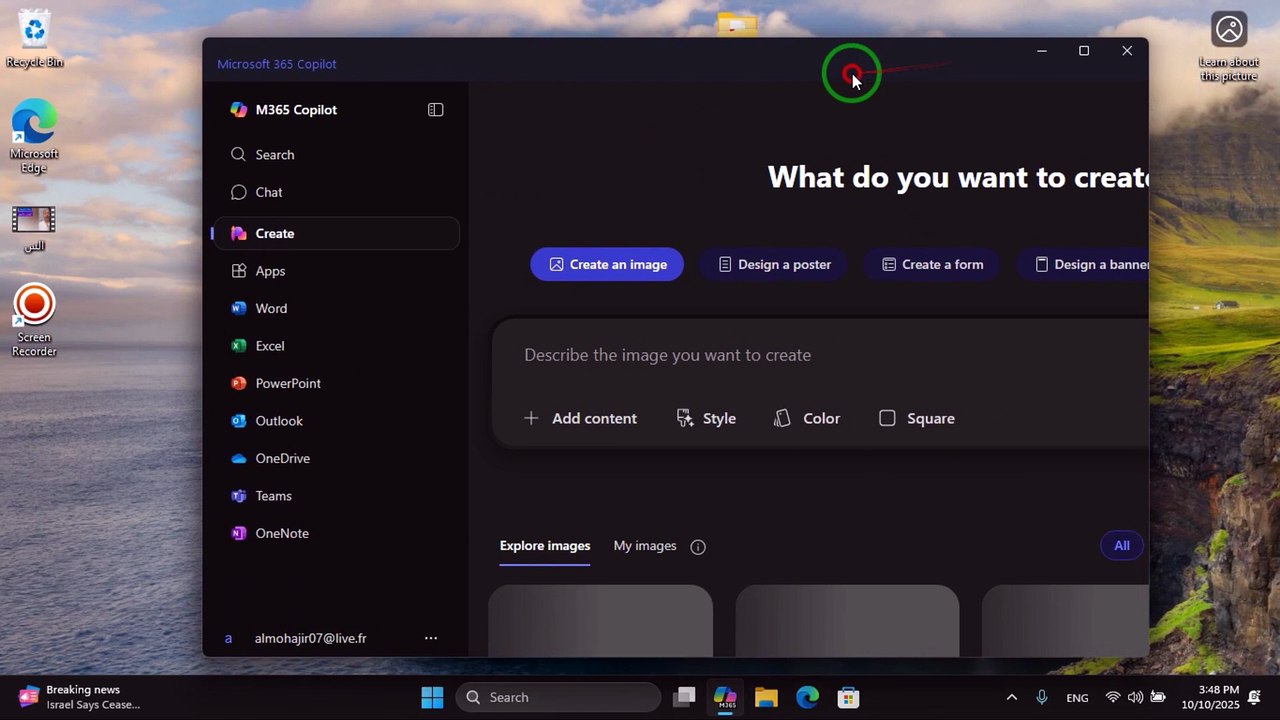
Task: Open Task View from the taskbar
Action: point(684,697)
